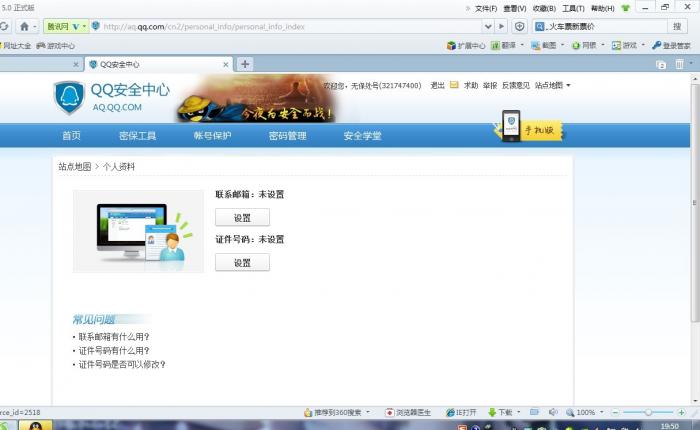Expand the address bar history dropdown
This screenshot has width=700, height=430.
click(488, 26)
